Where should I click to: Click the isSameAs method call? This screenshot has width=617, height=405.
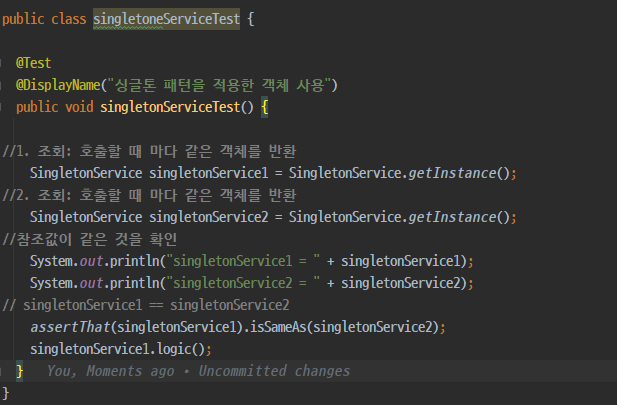click(278, 327)
